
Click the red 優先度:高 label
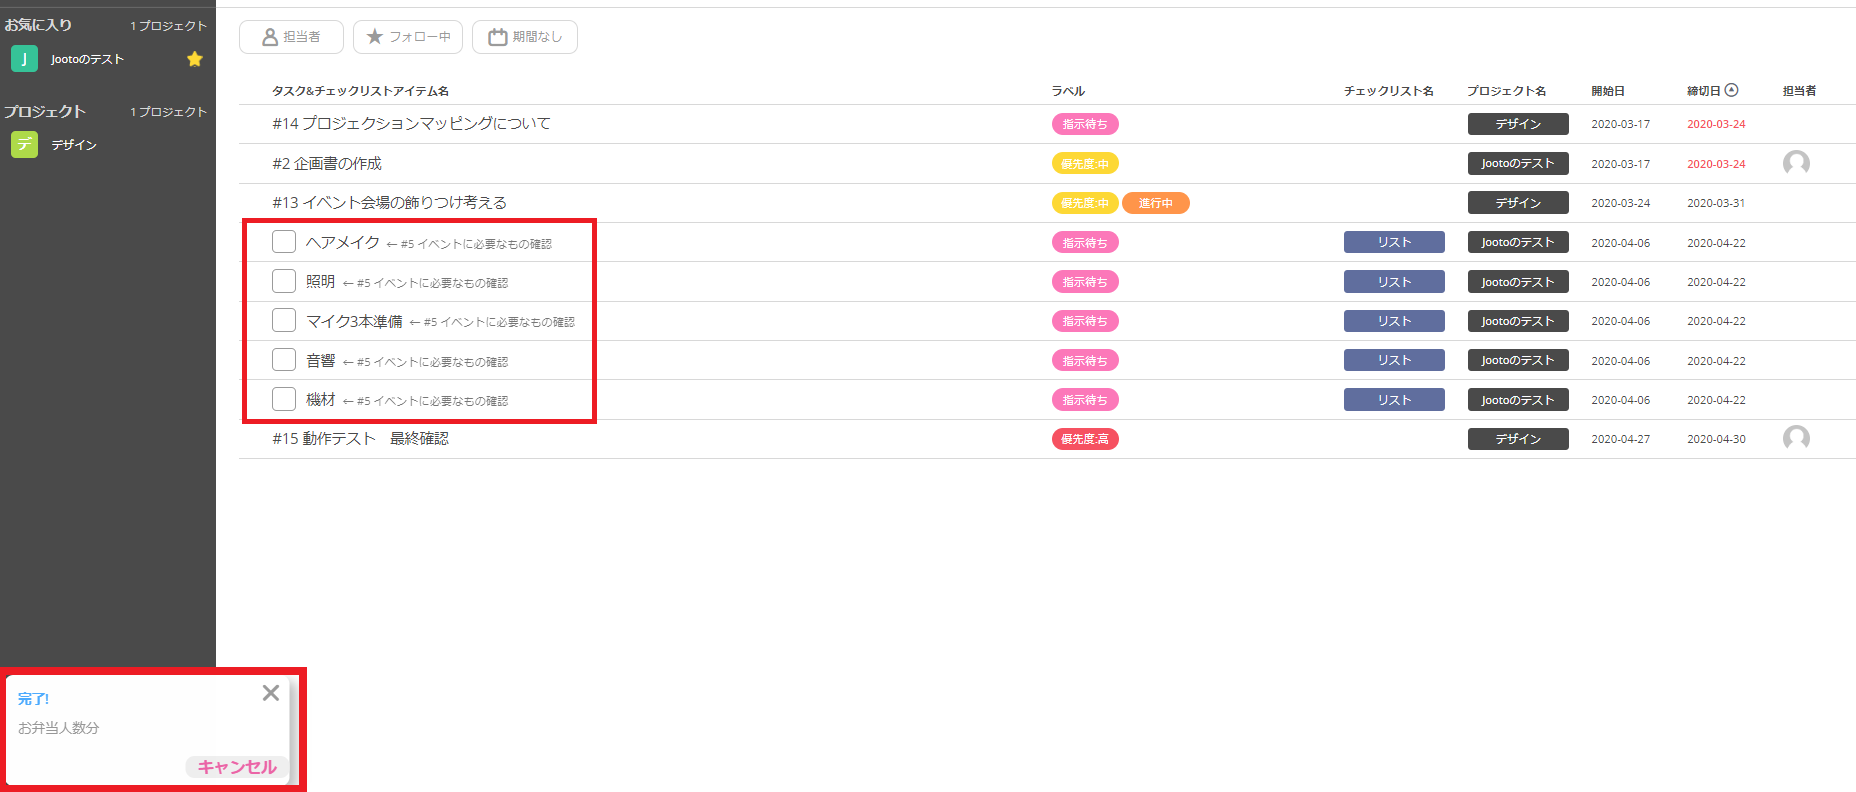point(1085,439)
